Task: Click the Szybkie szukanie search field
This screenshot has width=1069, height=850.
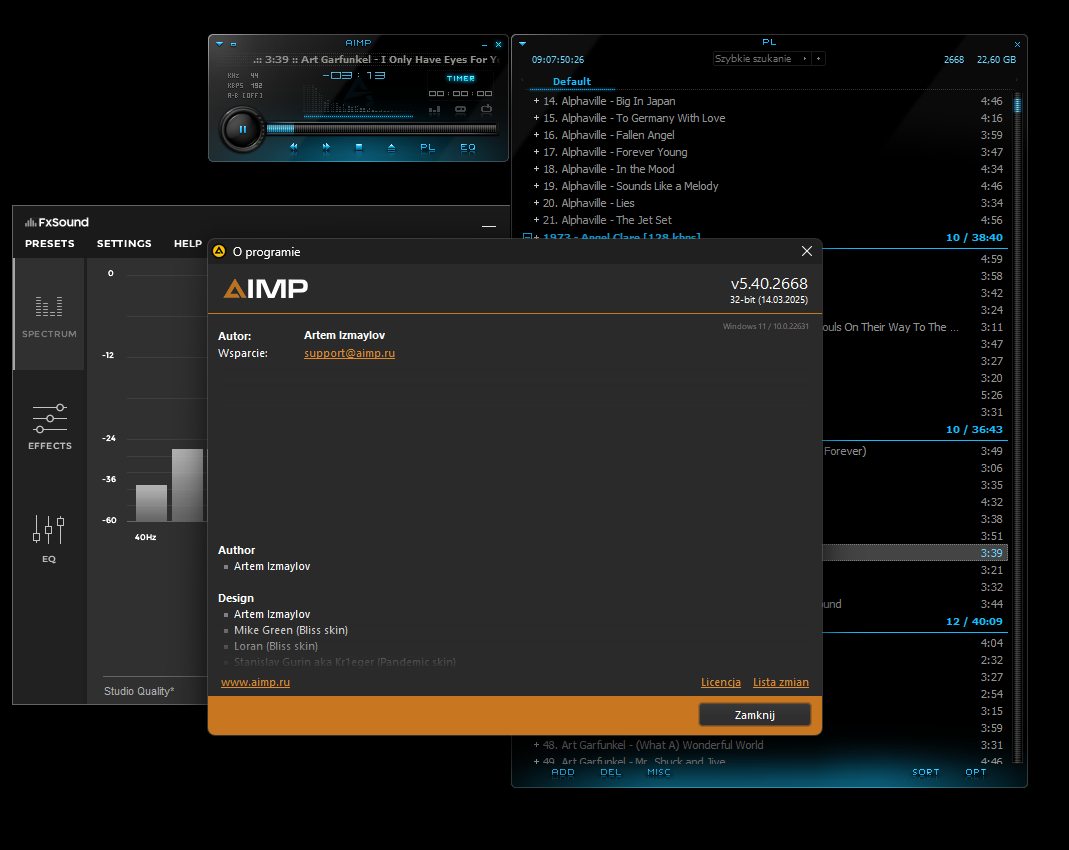Action: tap(755, 59)
